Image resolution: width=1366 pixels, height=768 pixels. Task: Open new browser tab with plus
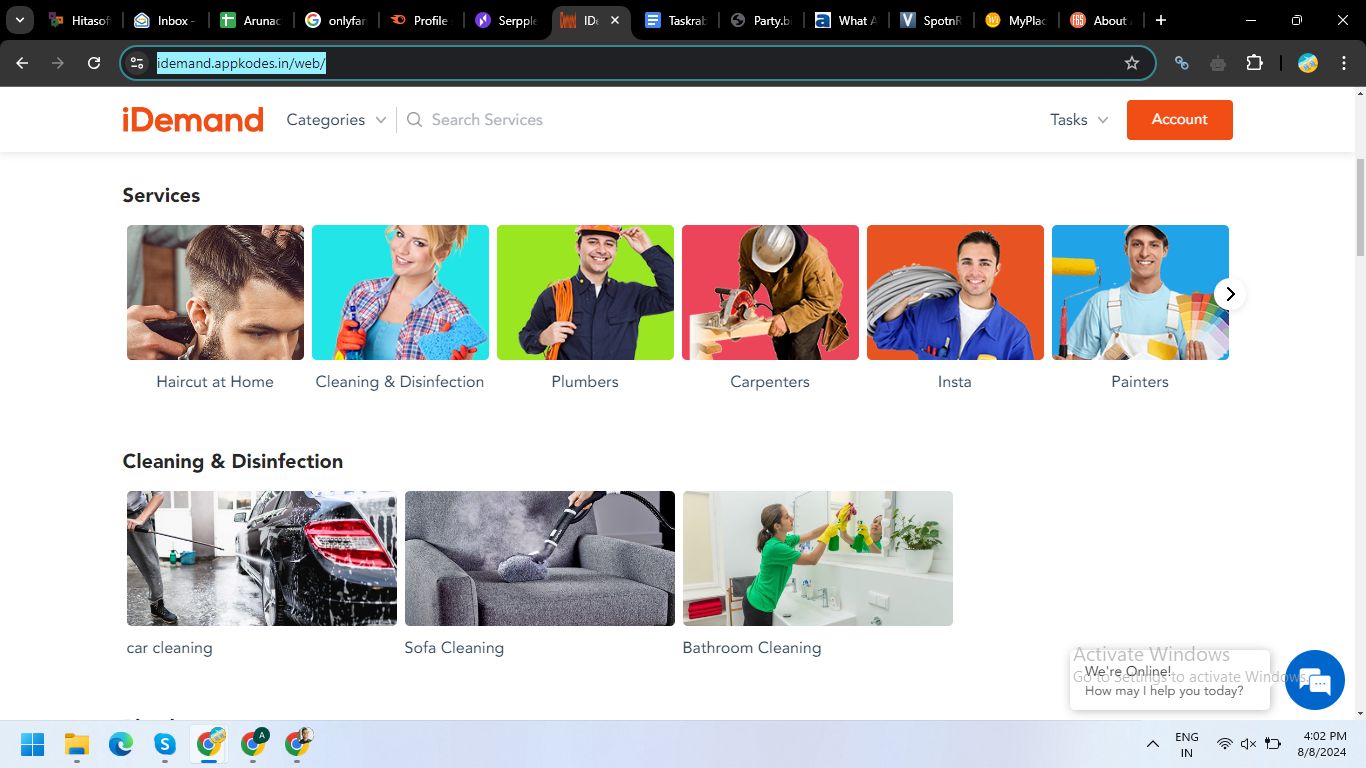(x=1160, y=20)
